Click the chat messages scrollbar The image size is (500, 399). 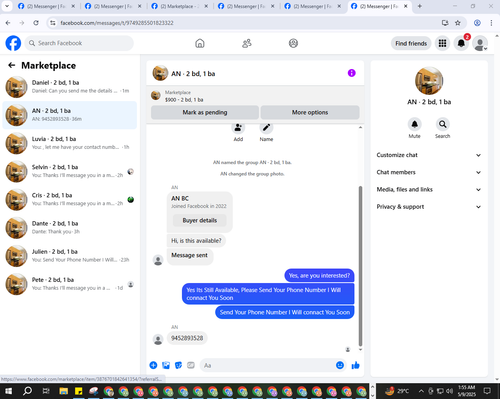pos(360,266)
